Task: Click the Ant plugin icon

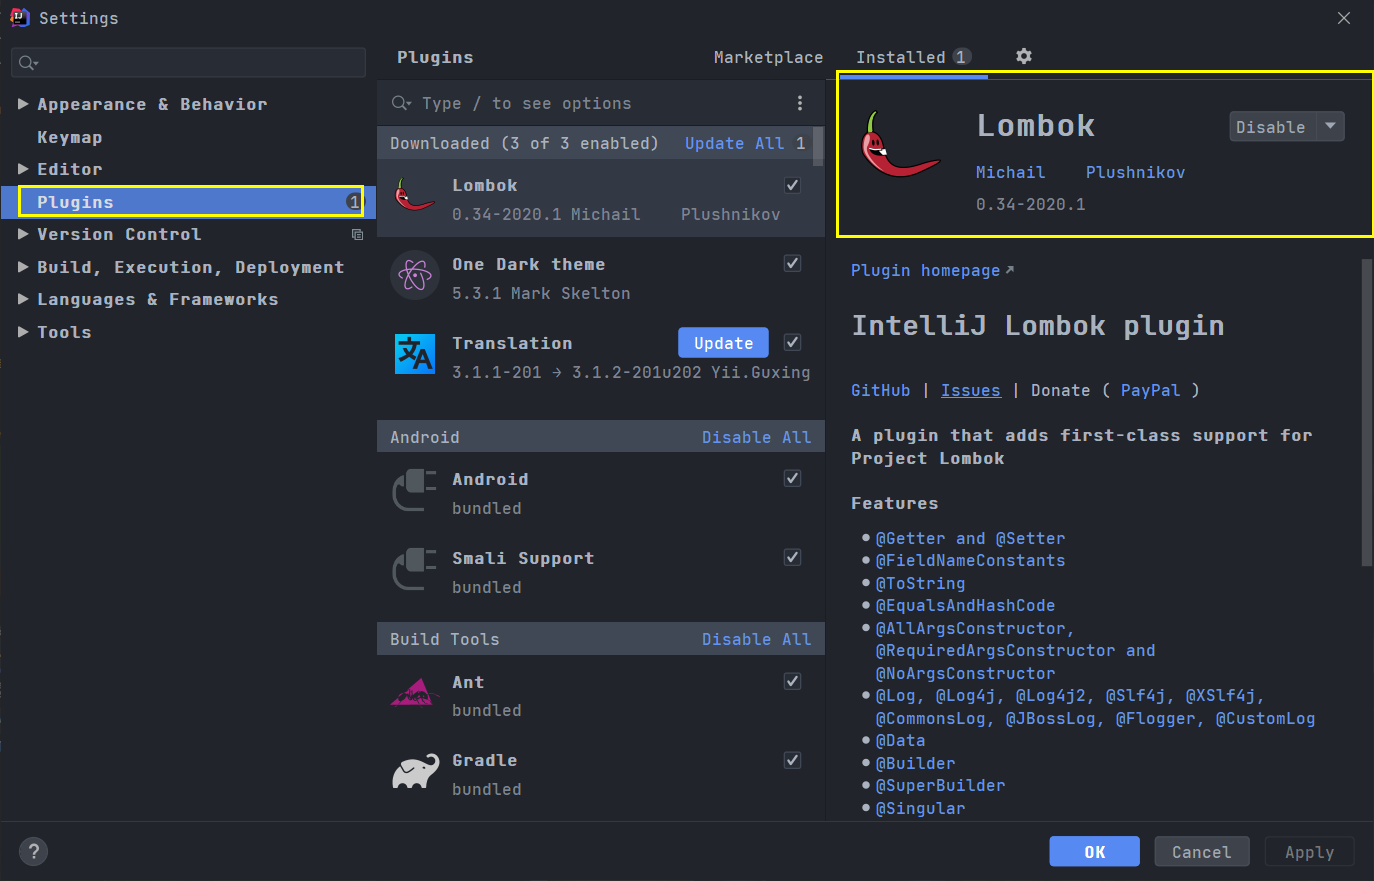Action: tap(414, 692)
